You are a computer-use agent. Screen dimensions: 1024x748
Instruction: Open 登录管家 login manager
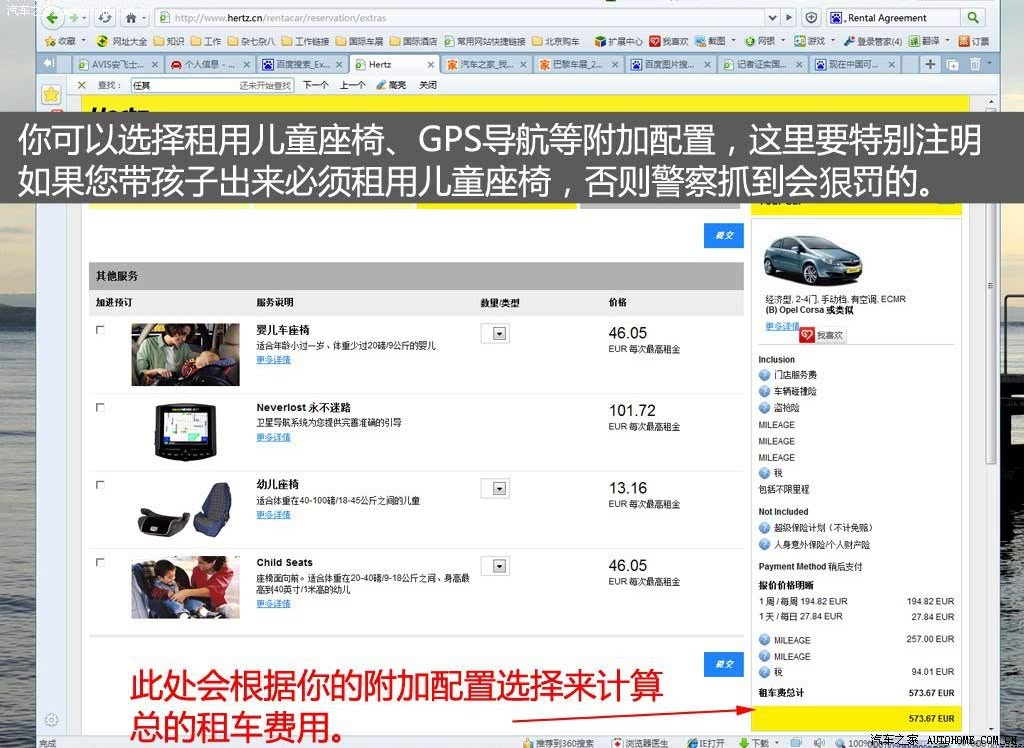point(872,41)
